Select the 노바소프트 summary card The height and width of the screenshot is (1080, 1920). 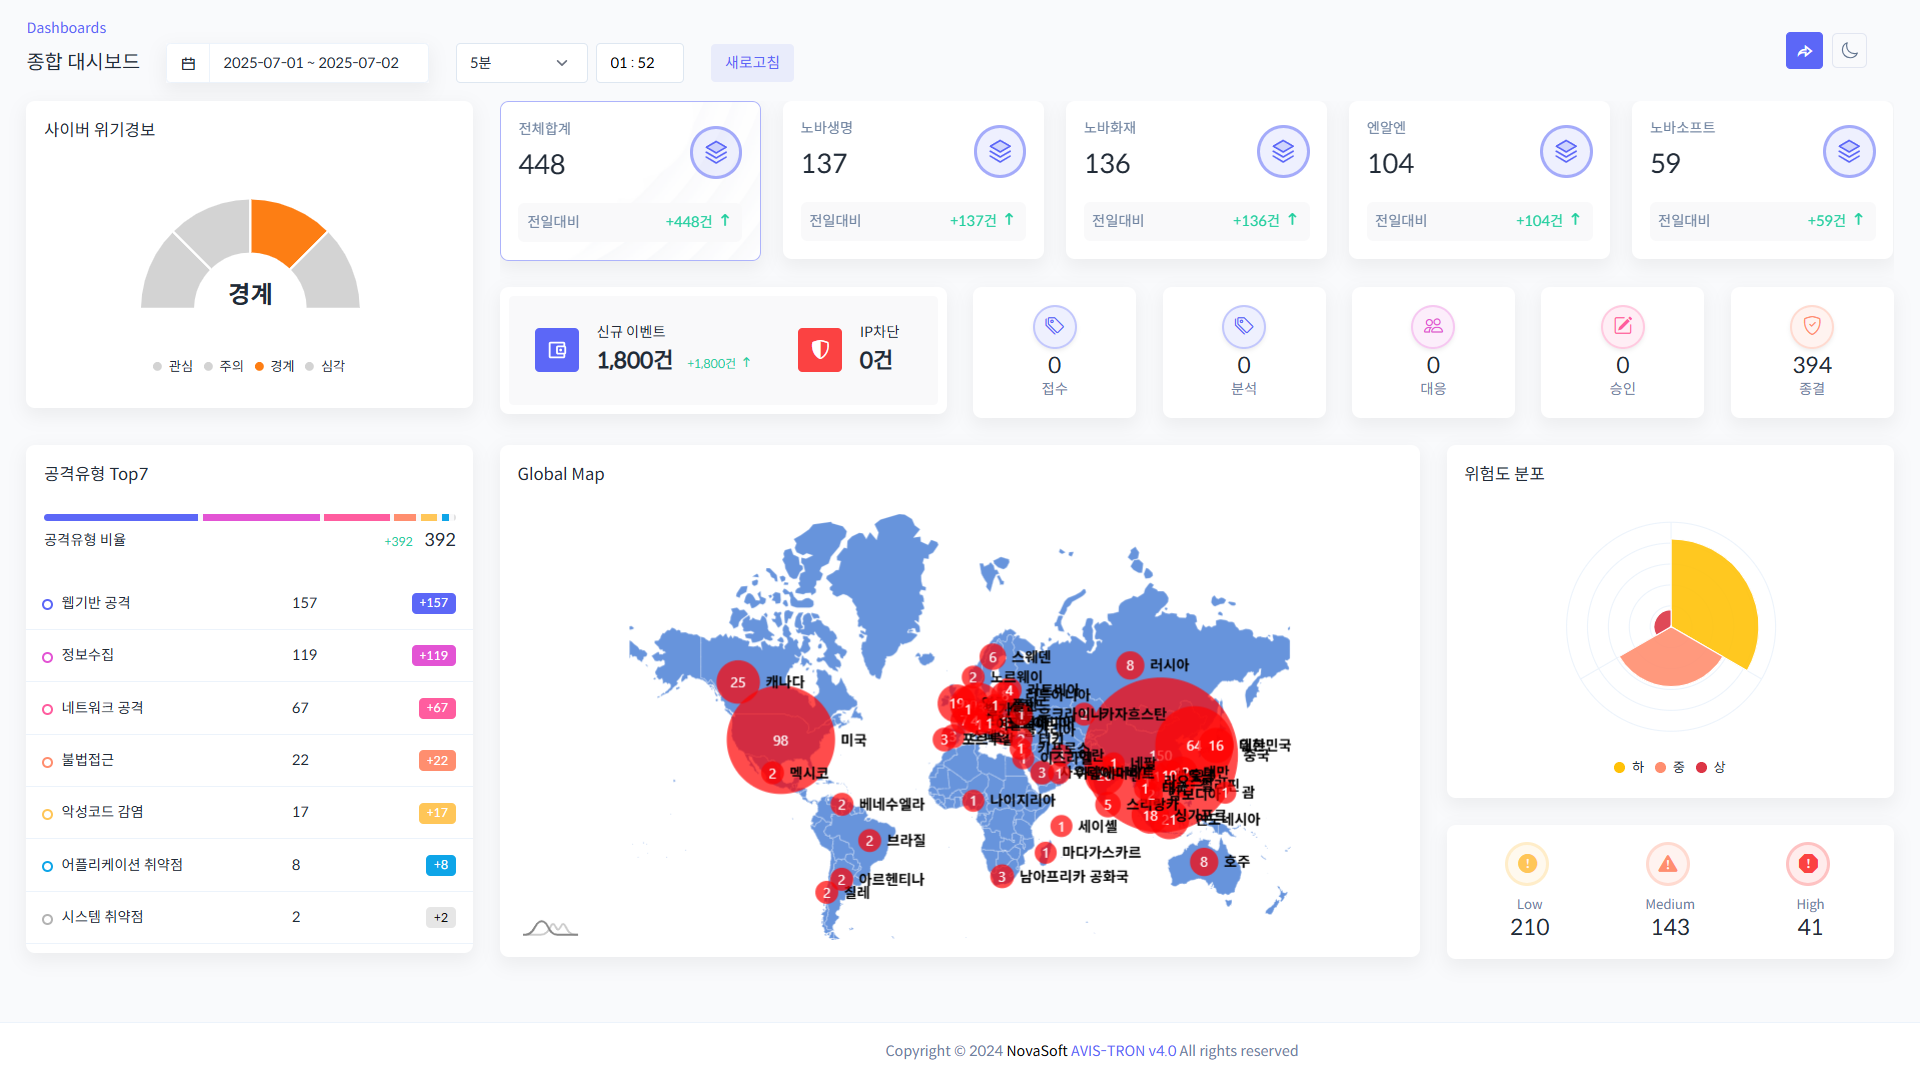[1761, 180]
